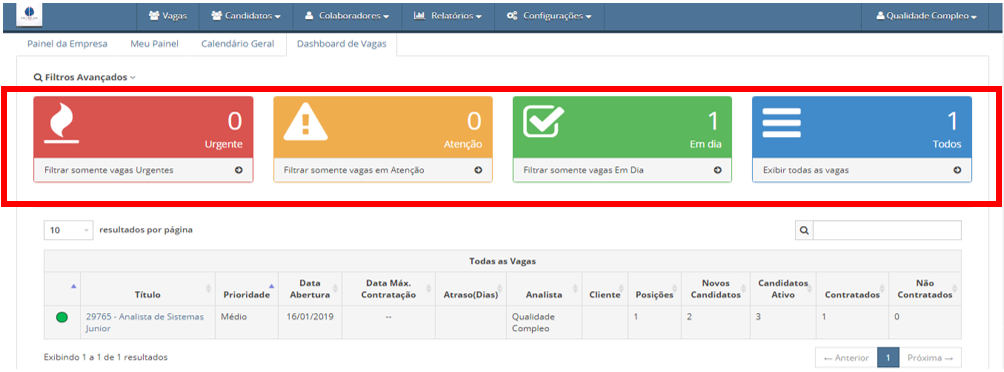Click the Todos label on blue card
This screenshot has width=1004, height=372.
(947, 144)
